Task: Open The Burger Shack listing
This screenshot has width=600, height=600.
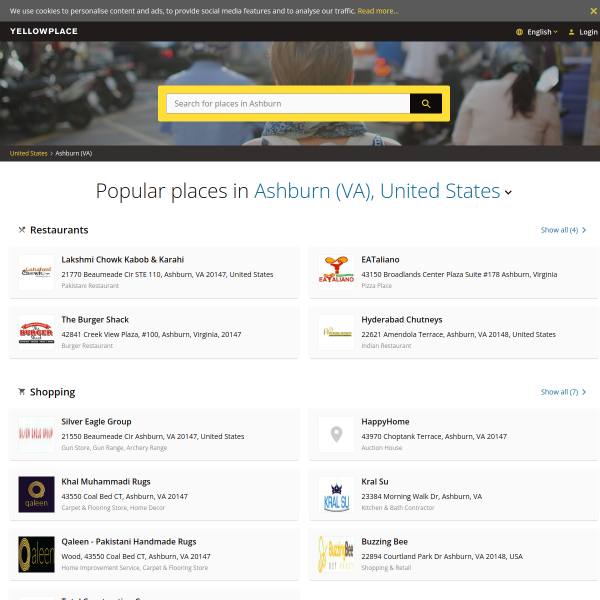Action: click(95, 320)
